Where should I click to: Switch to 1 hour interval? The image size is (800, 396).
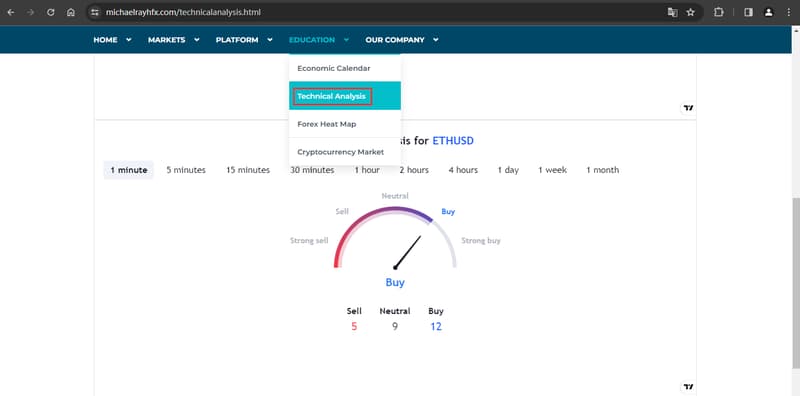(x=367, y=170)
